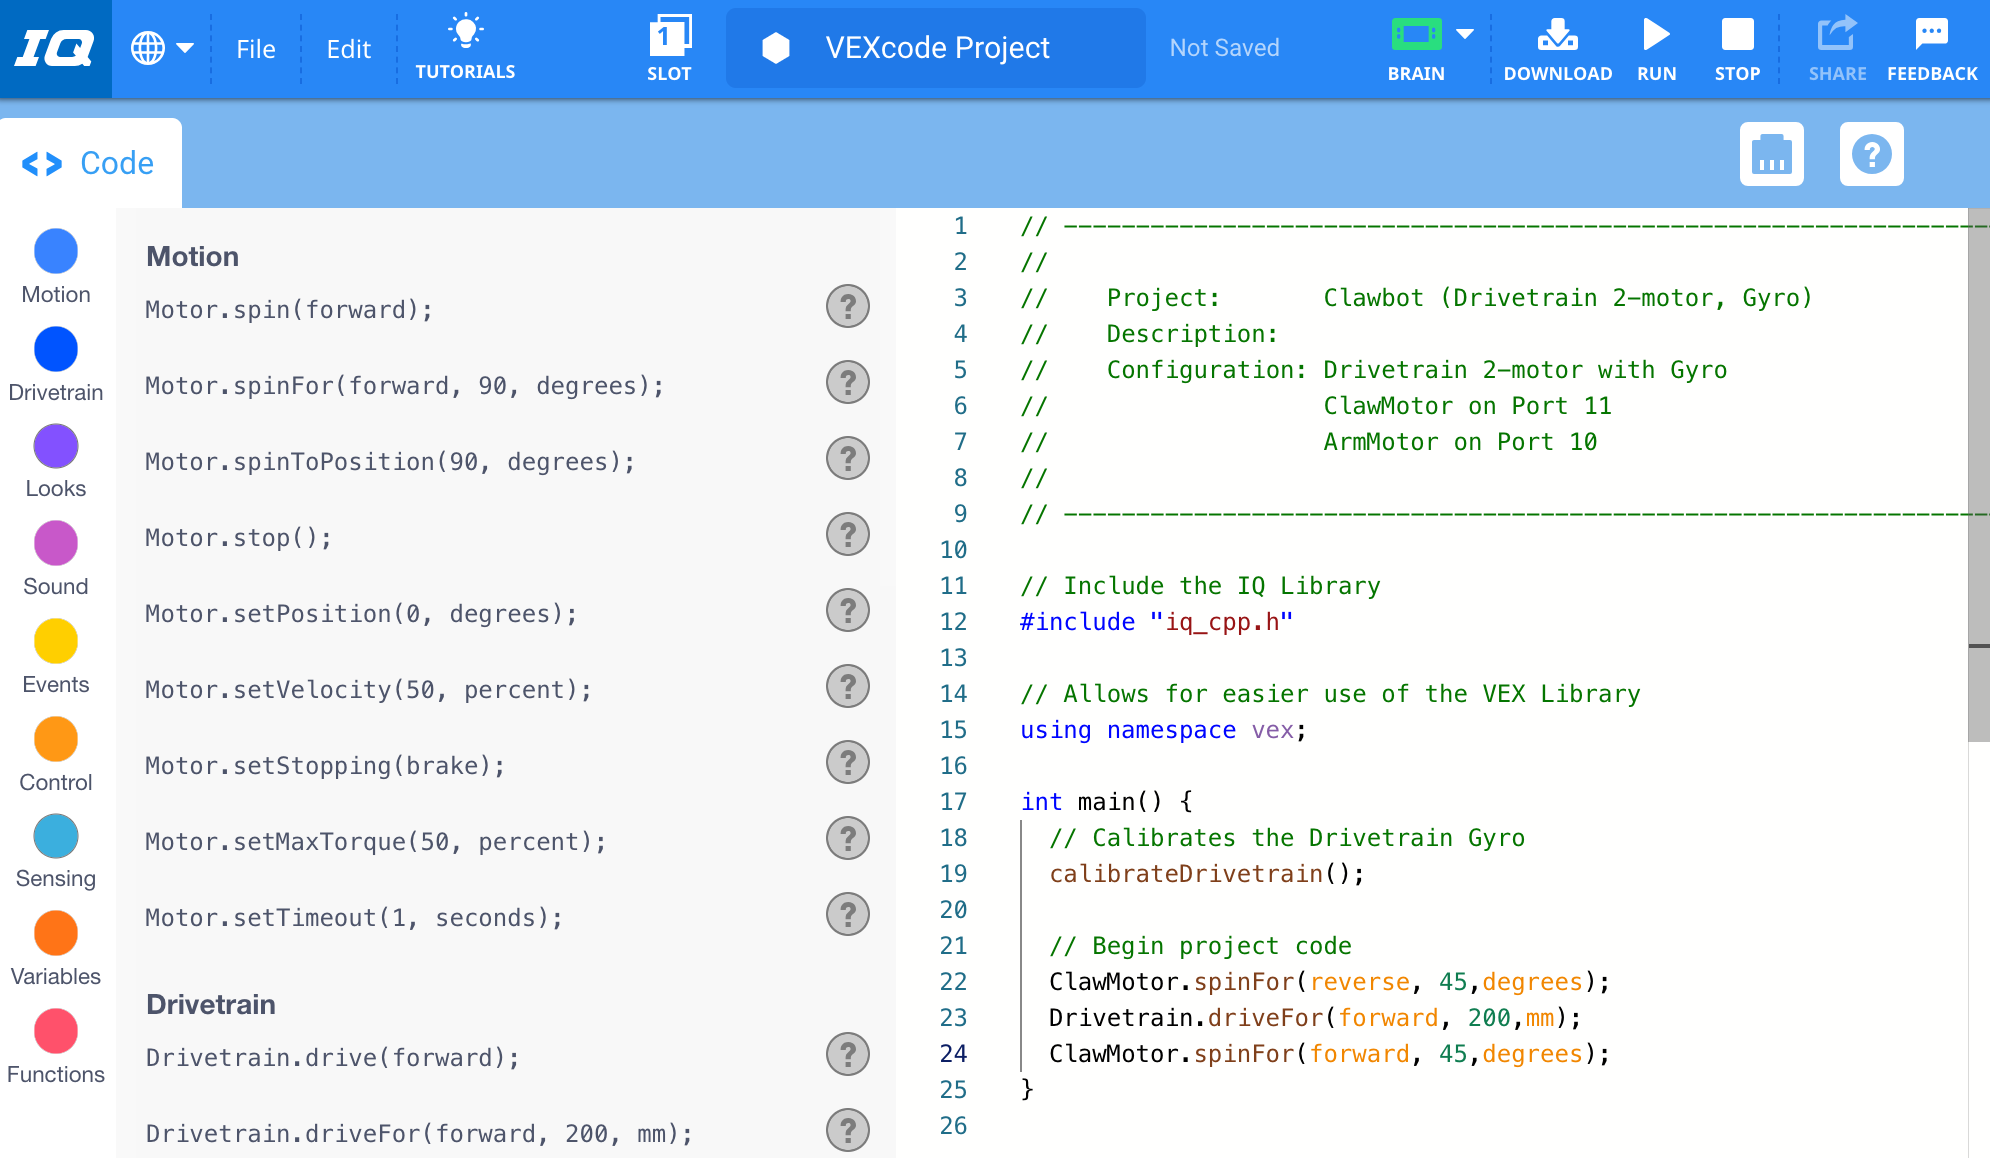Switch to the Code tab
This screenshot has width=1990, height=1158.
[x=90, y=162]
